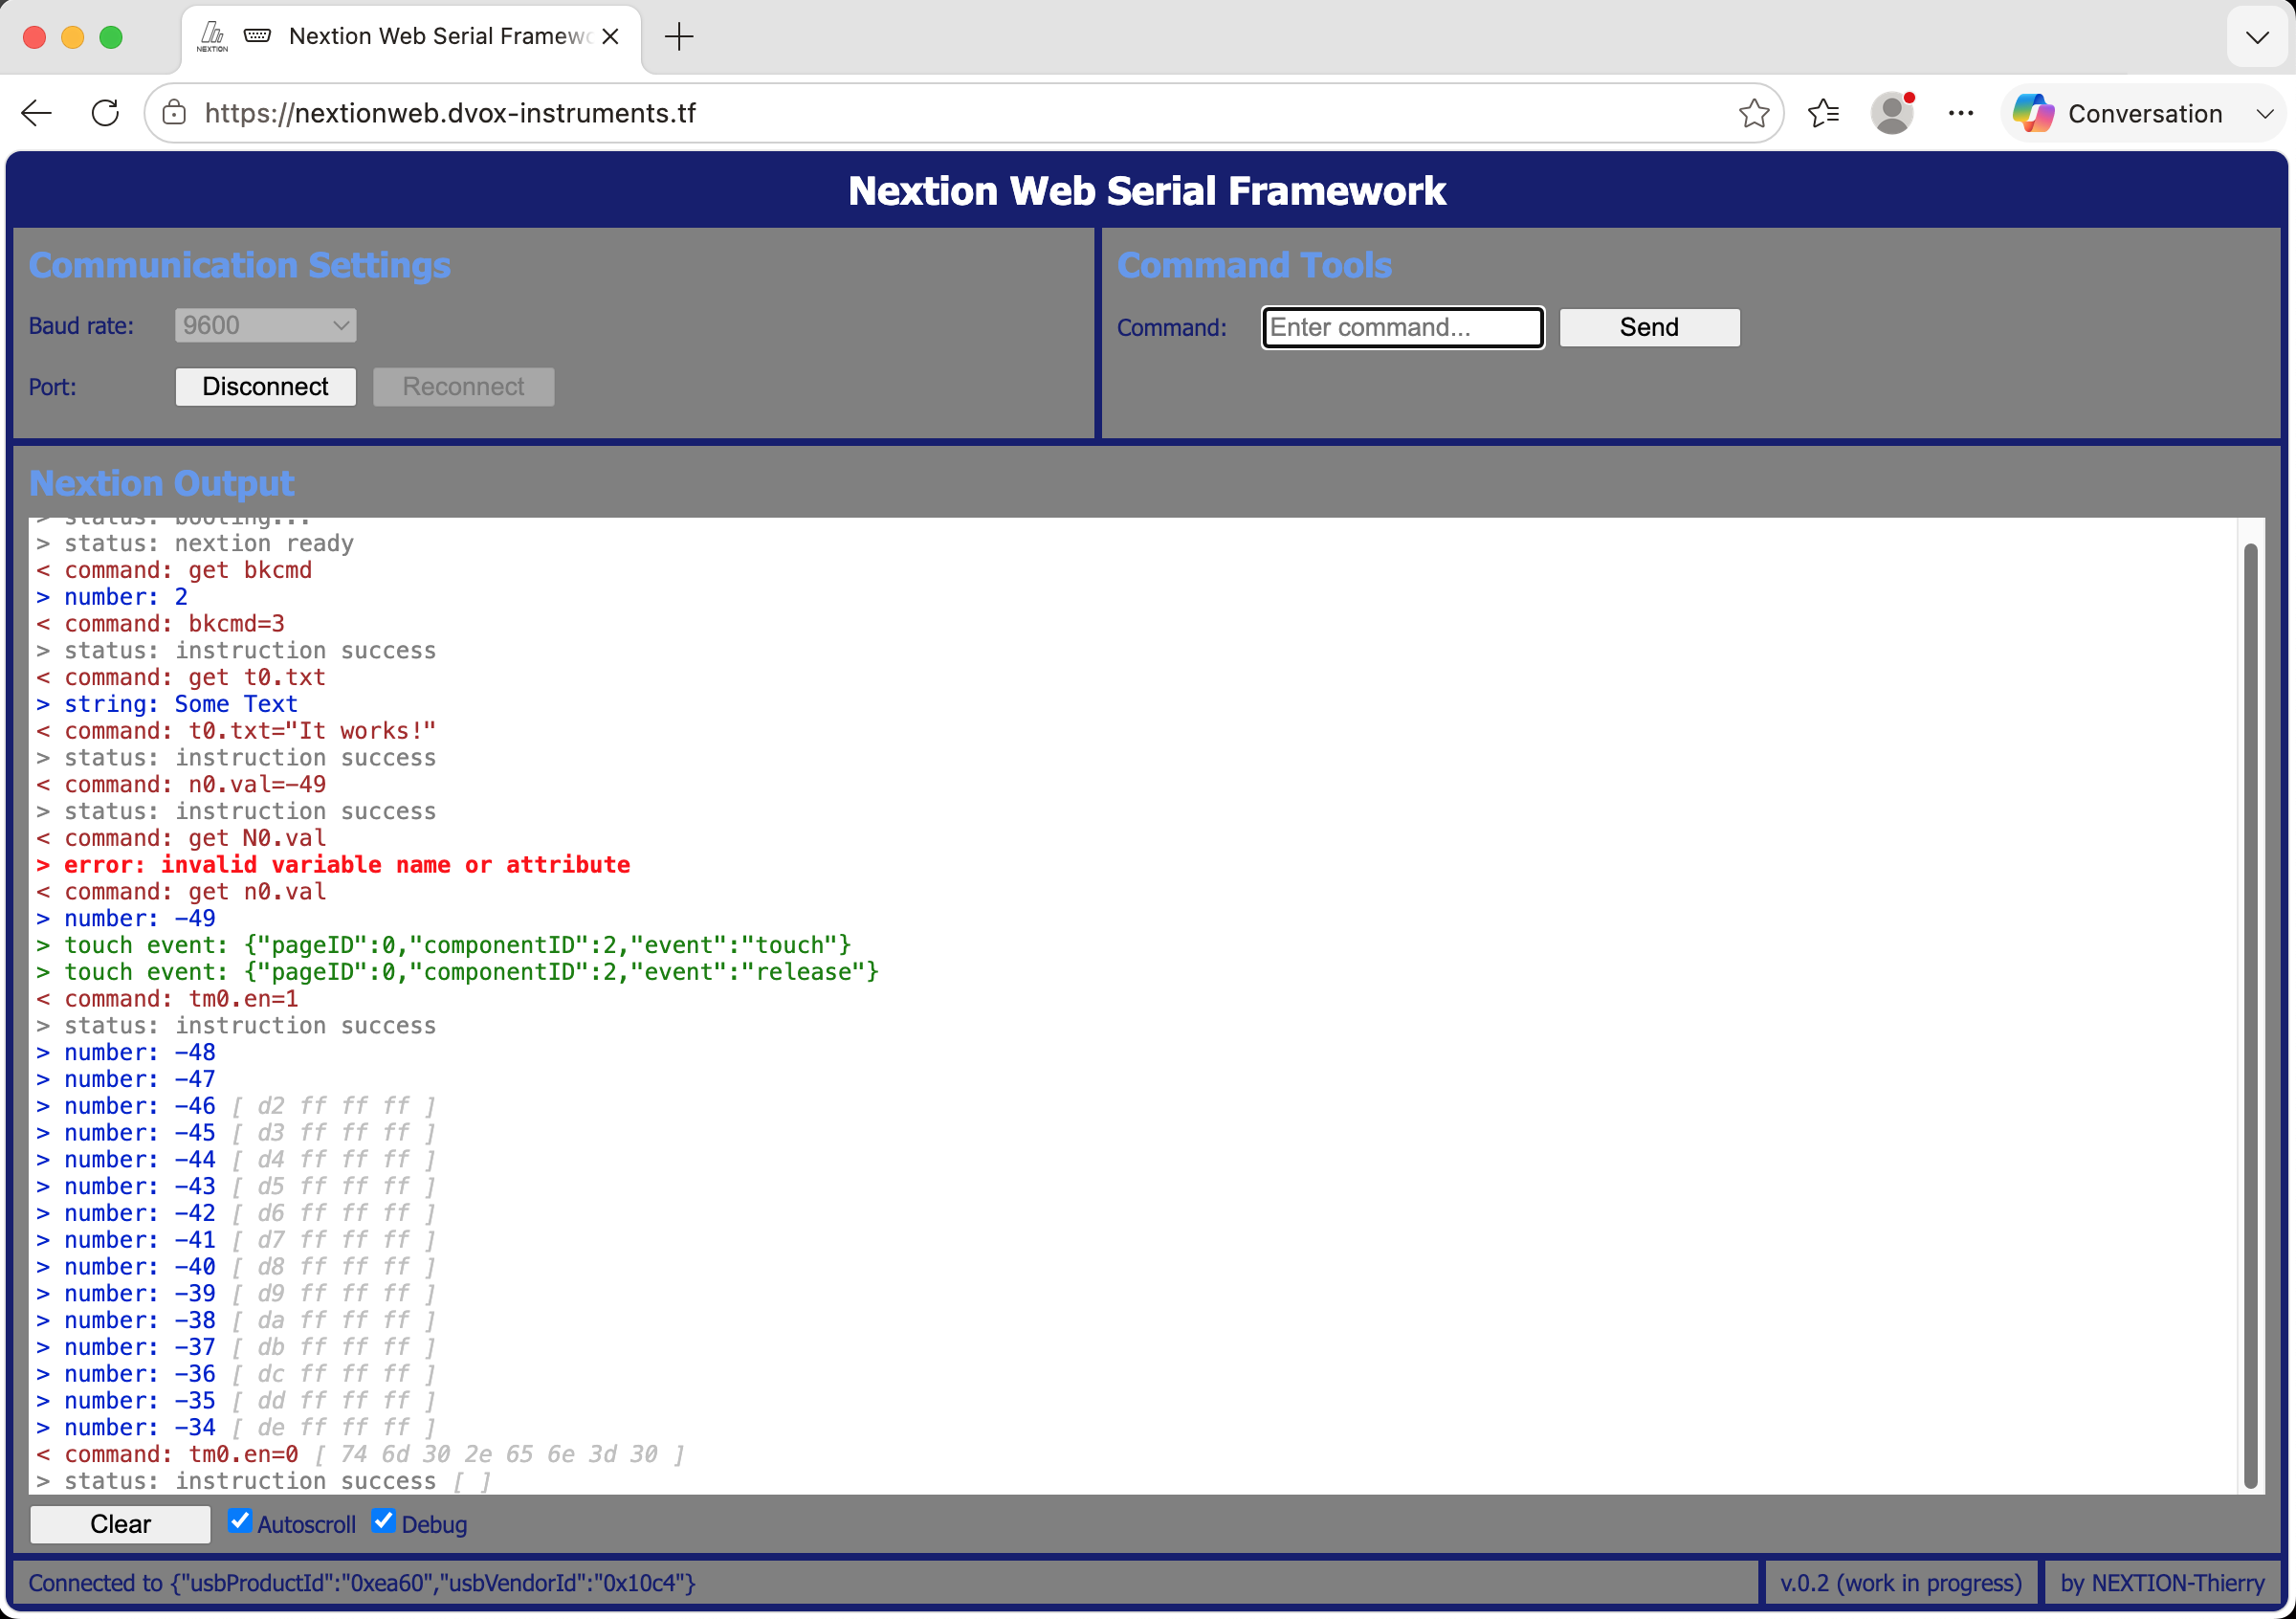The image size is (2296, 1619).
Task: Click log line "command: tm0.en=1"
Action: pyautogui.click(x=168, y=998)
